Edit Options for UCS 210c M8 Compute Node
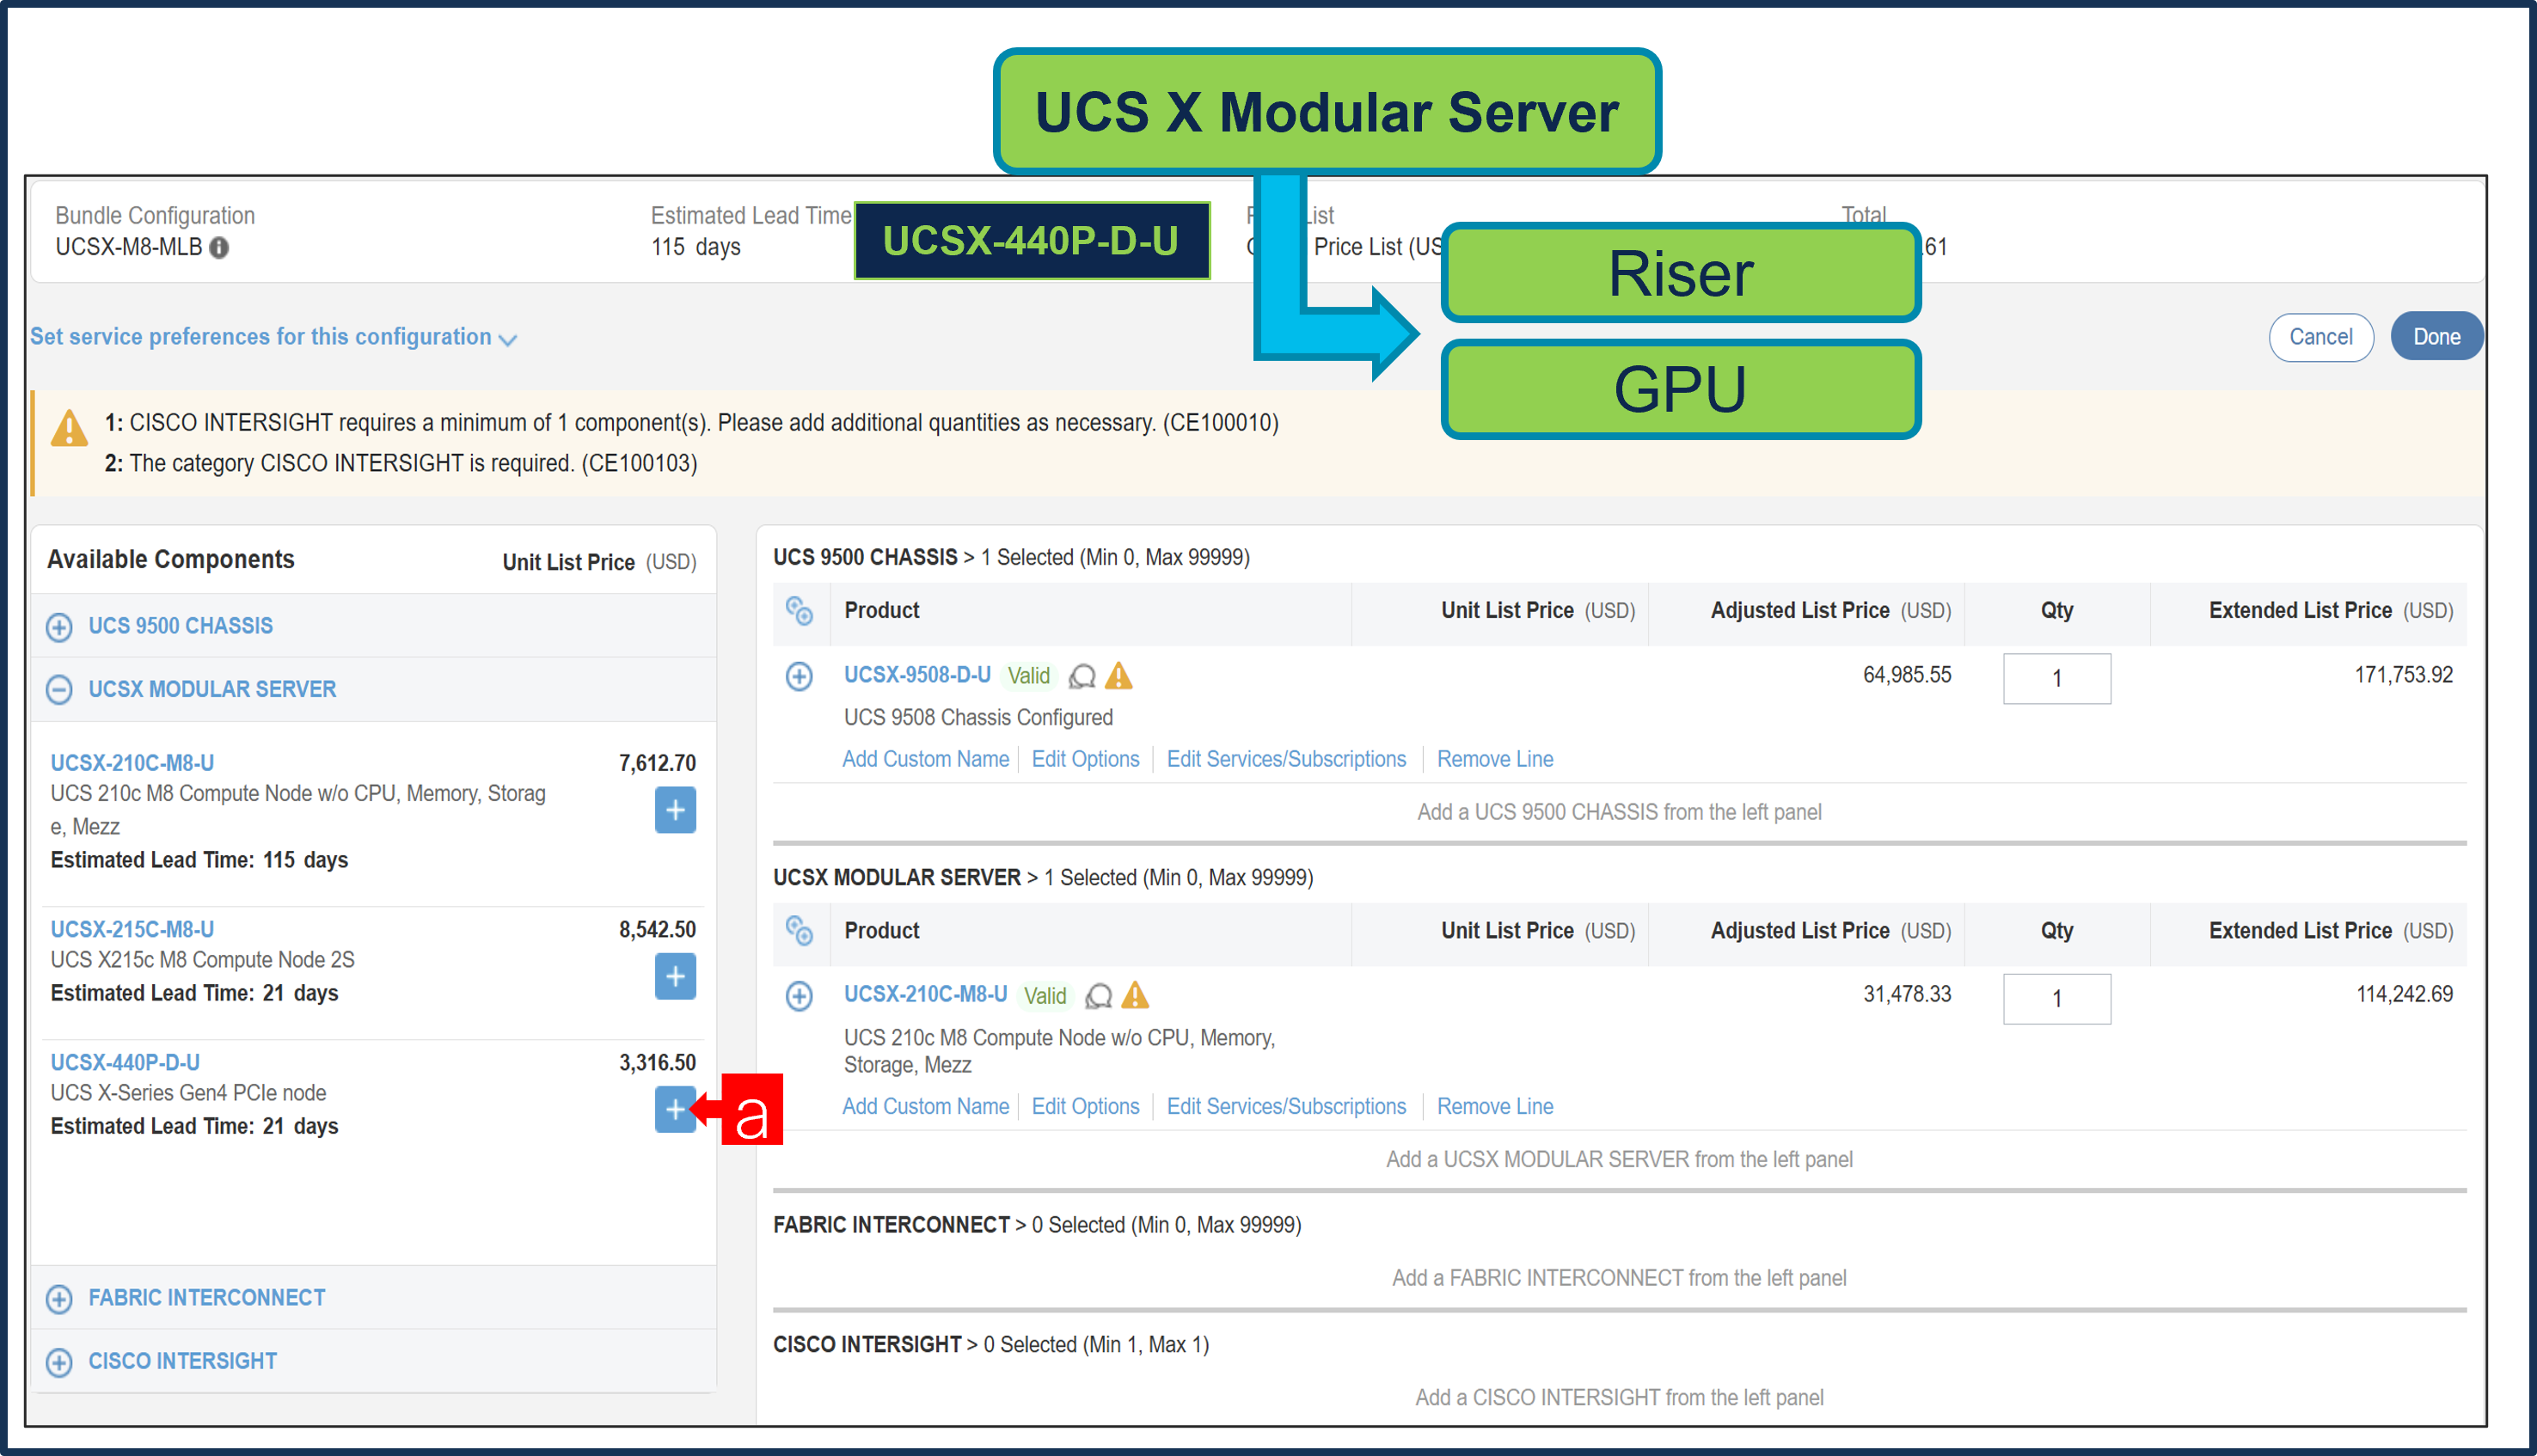This screenshot has height=1456, width=2537. (1085, 1106)
